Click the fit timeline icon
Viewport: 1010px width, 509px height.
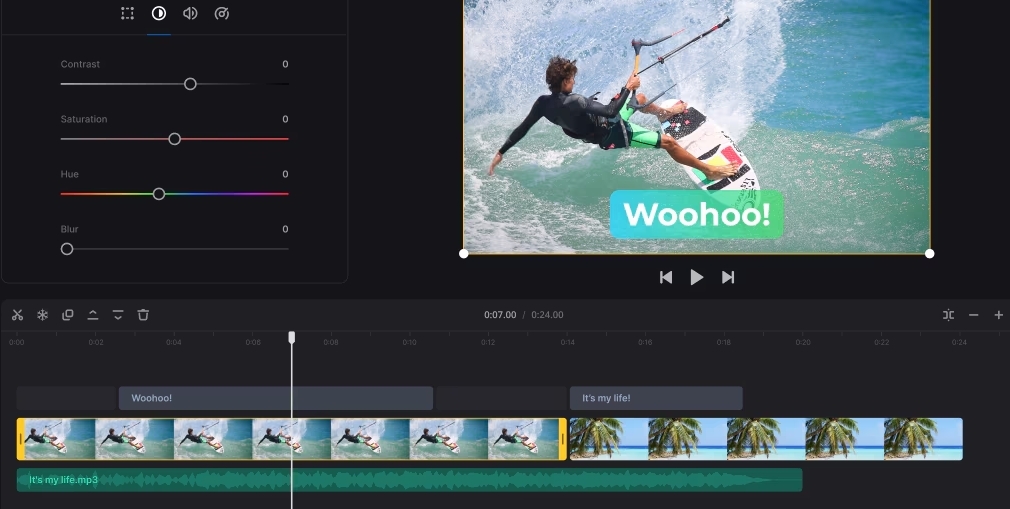tap(948, 315)
